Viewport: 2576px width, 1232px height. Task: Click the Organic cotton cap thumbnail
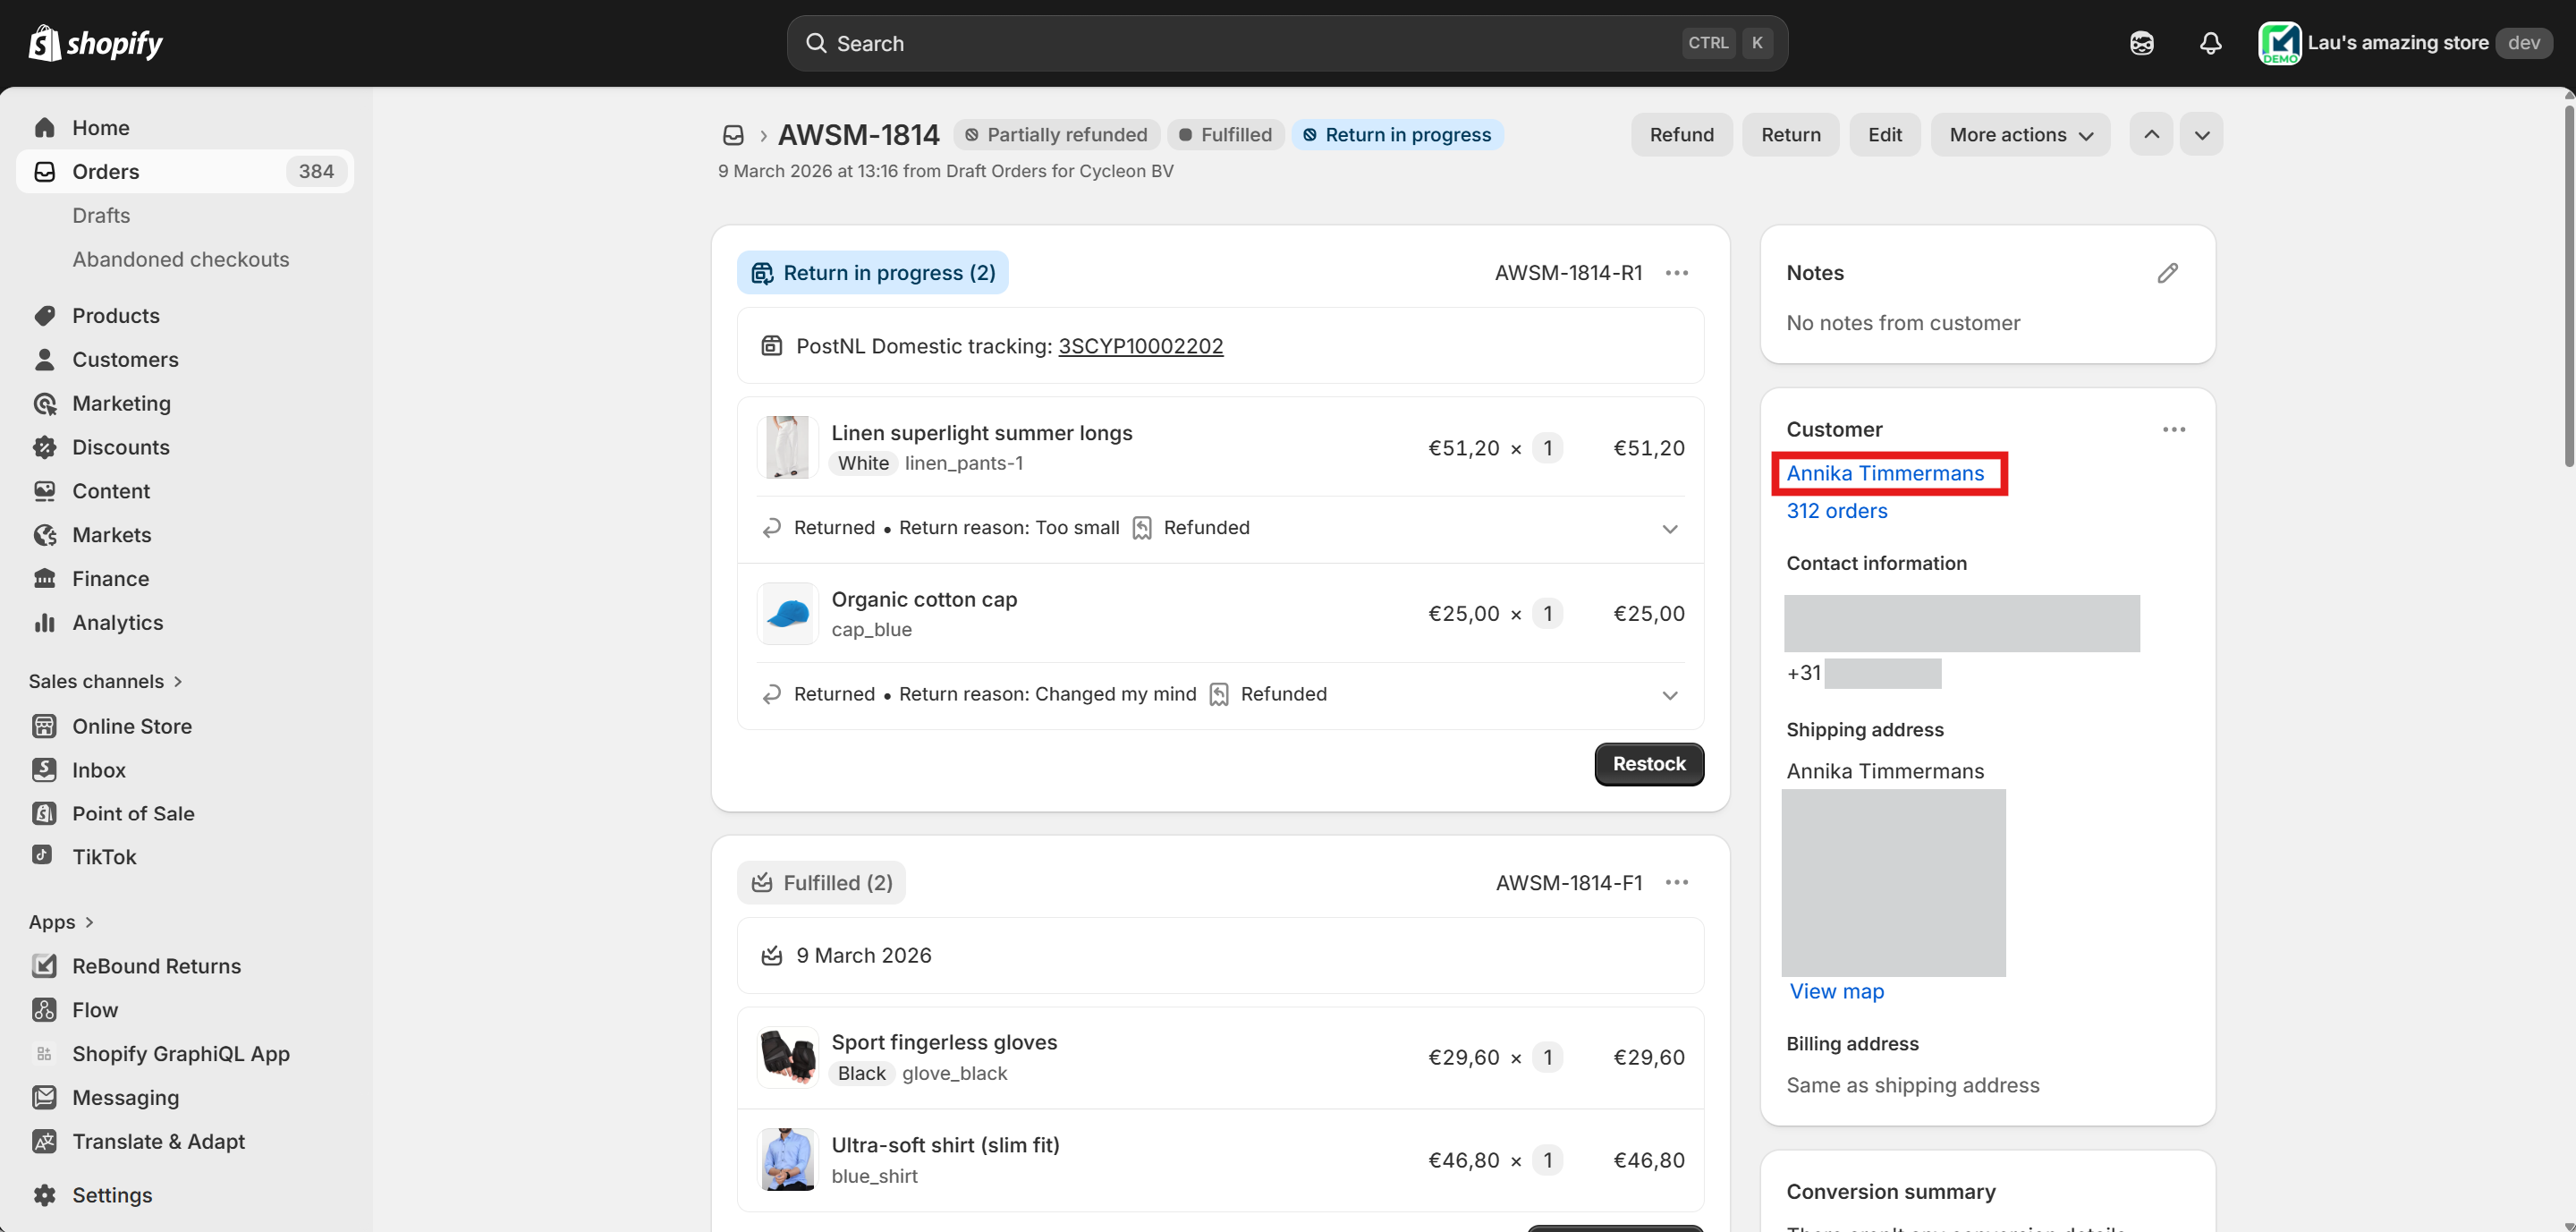point(787,614)
